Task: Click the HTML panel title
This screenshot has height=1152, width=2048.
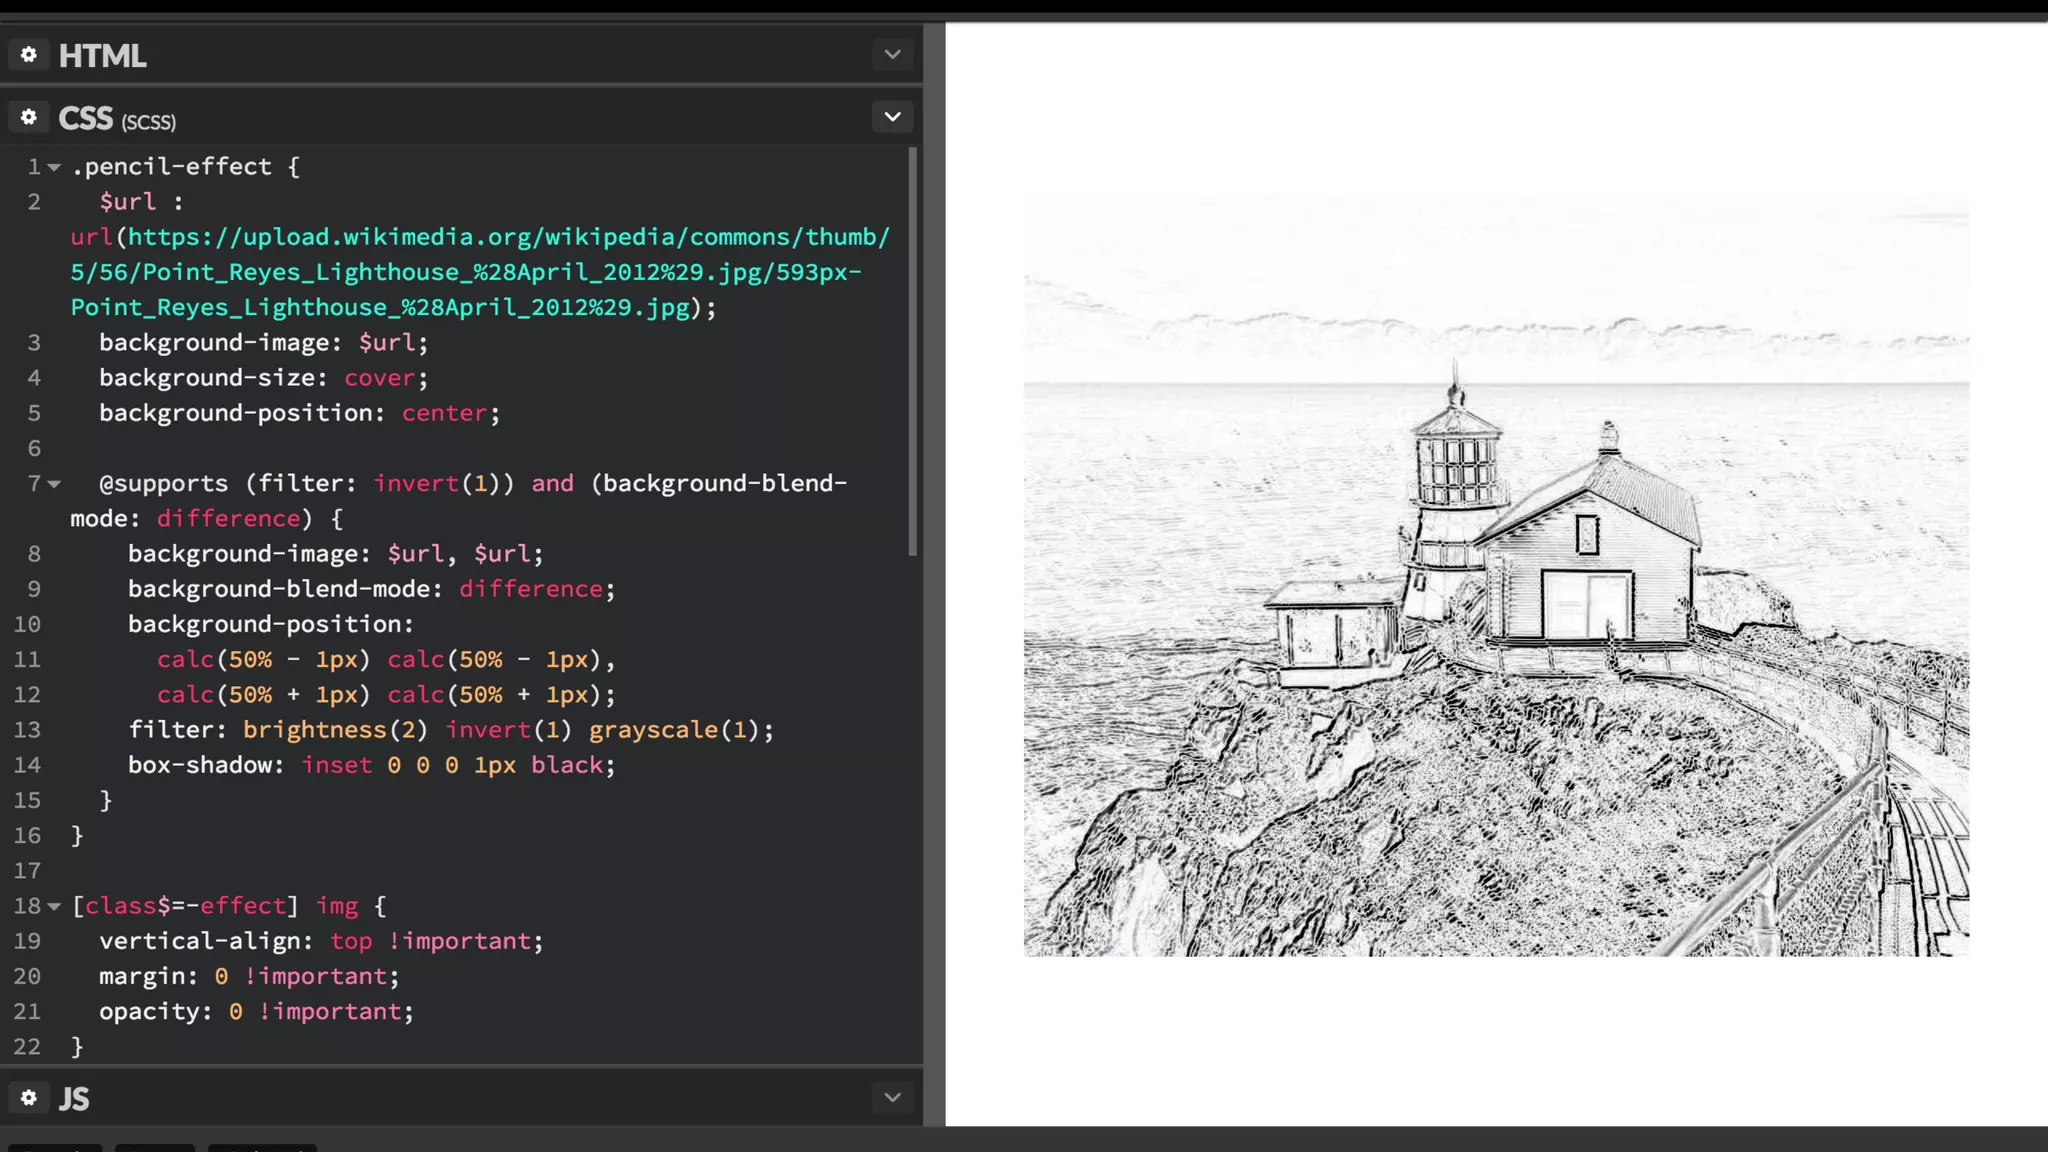Action: [102, 56]
